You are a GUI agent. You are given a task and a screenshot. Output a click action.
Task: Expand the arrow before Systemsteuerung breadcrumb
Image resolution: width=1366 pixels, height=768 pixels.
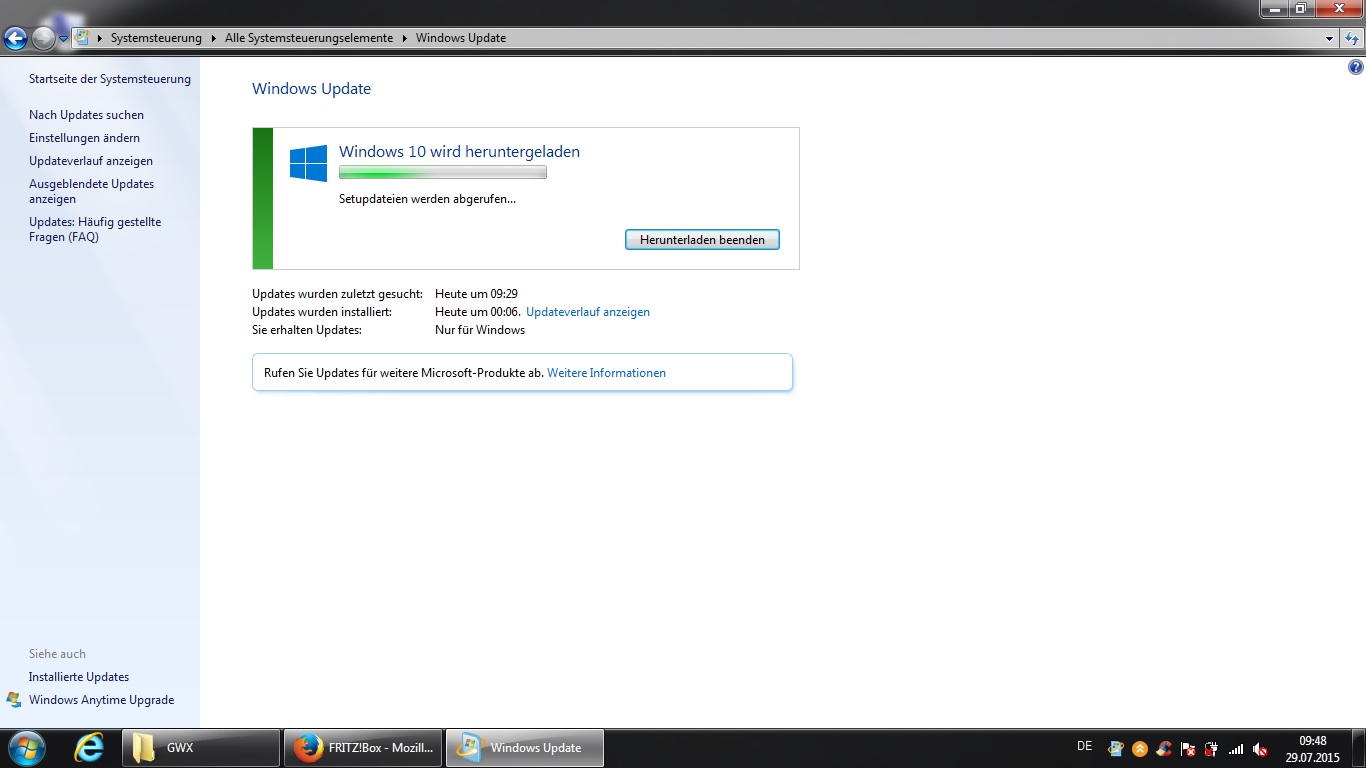click(x=100, y=38)
